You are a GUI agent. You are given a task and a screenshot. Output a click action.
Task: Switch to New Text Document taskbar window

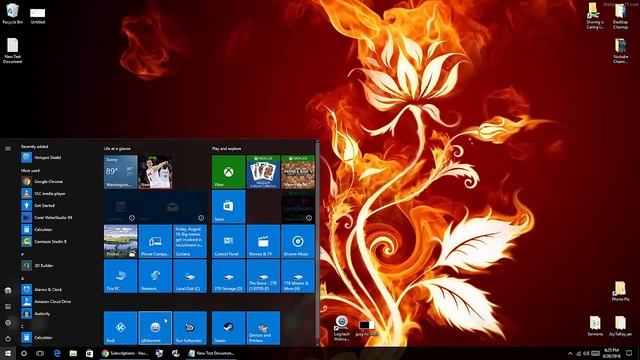pos(211,353)
